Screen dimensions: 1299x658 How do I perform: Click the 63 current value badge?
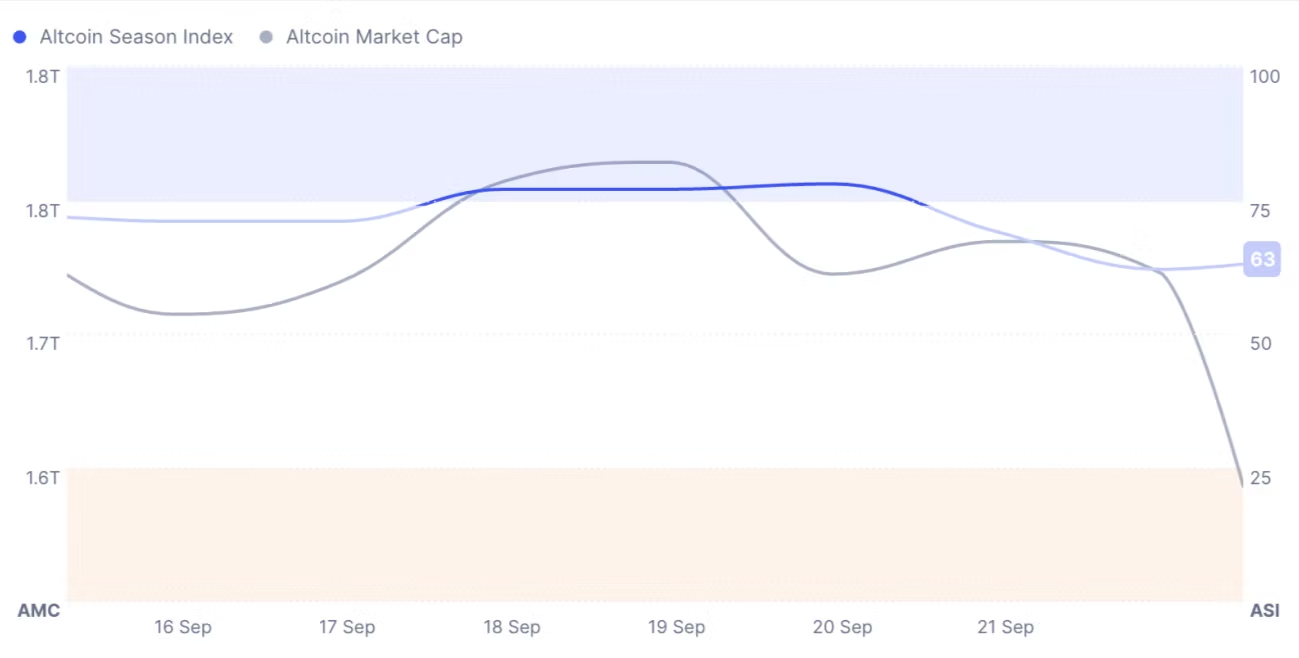tap(1262, 260)
